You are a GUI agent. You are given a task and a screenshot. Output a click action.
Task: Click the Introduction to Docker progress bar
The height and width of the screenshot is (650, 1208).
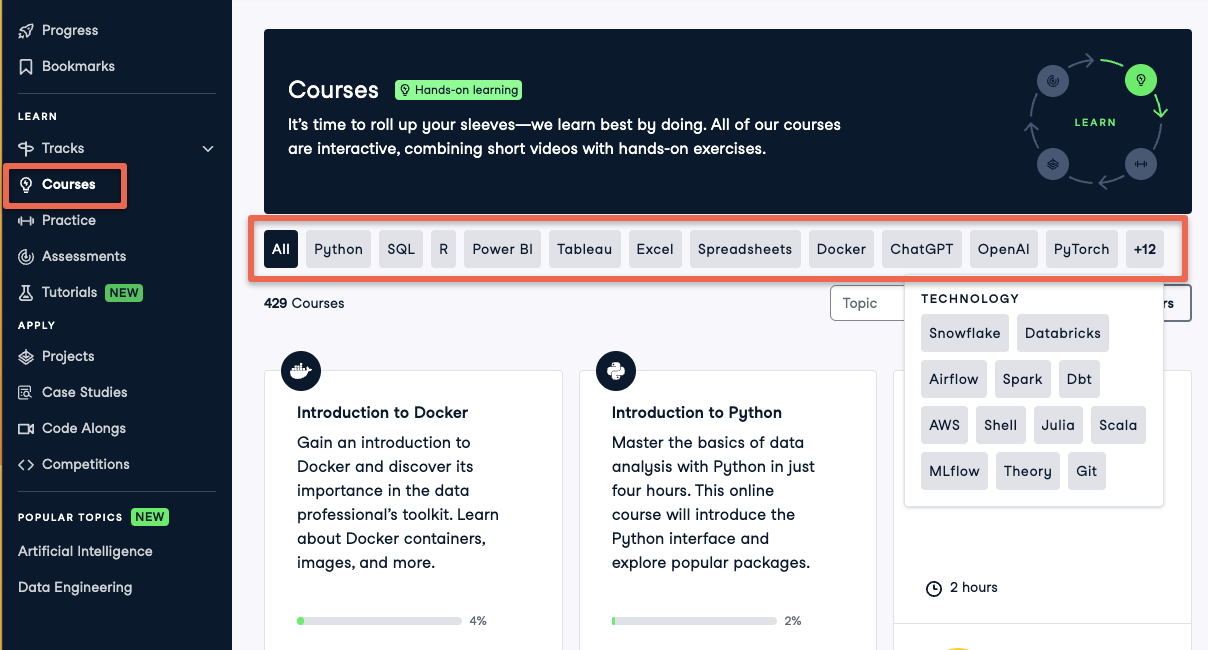point(379,620)
